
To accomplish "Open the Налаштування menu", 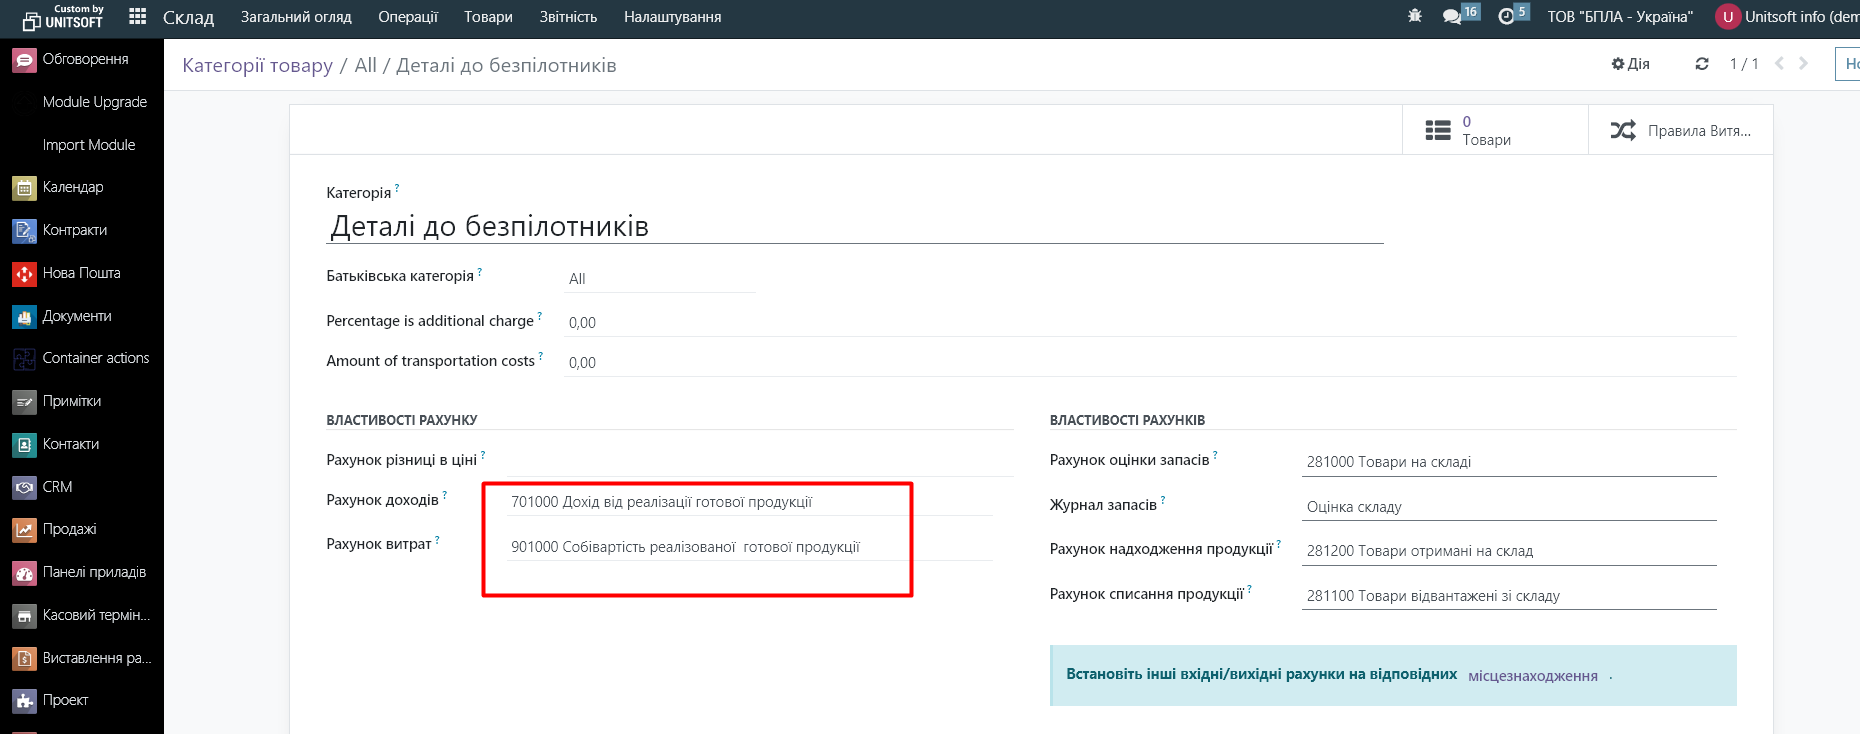I will pyautogui.click(x=672, y=17).
